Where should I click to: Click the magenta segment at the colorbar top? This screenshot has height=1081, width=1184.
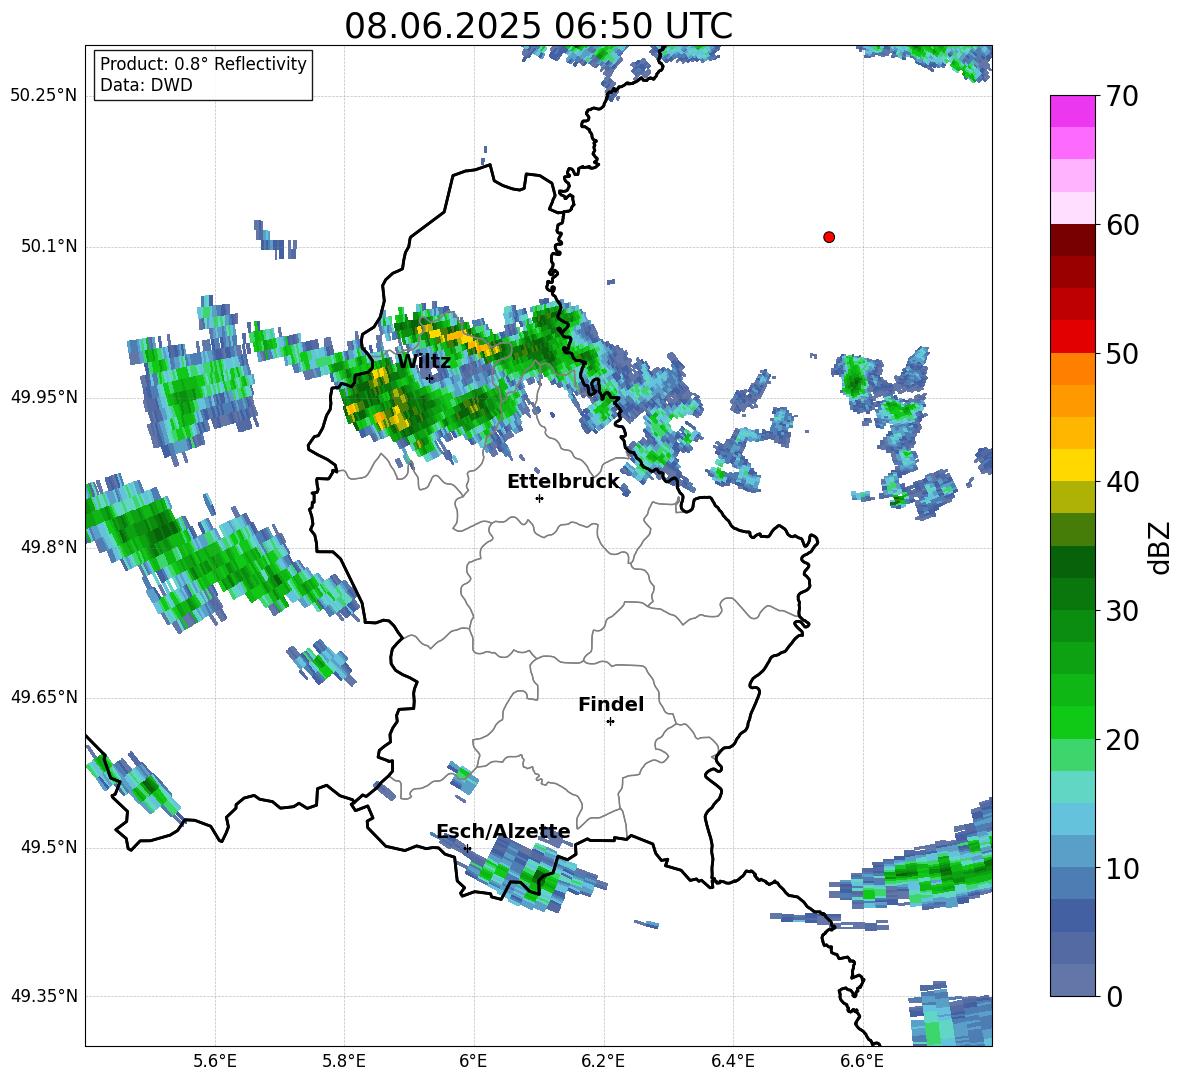click(1073, 111)
